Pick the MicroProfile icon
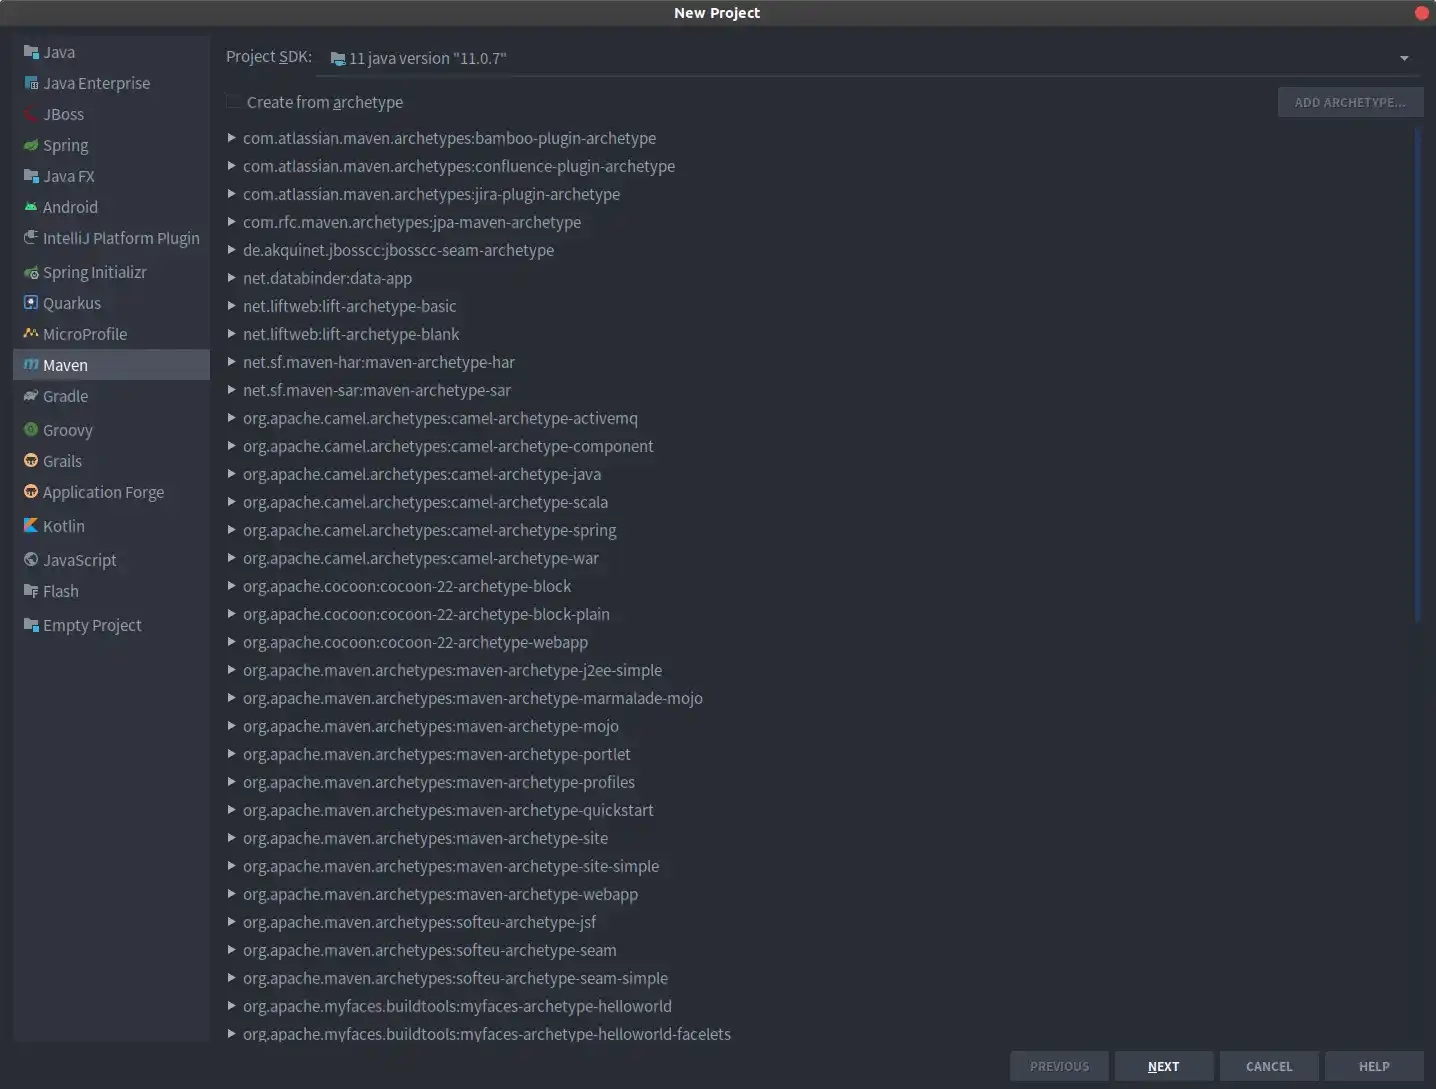The width and height of the screenshot is (1436, 1089). pos(31,334)
